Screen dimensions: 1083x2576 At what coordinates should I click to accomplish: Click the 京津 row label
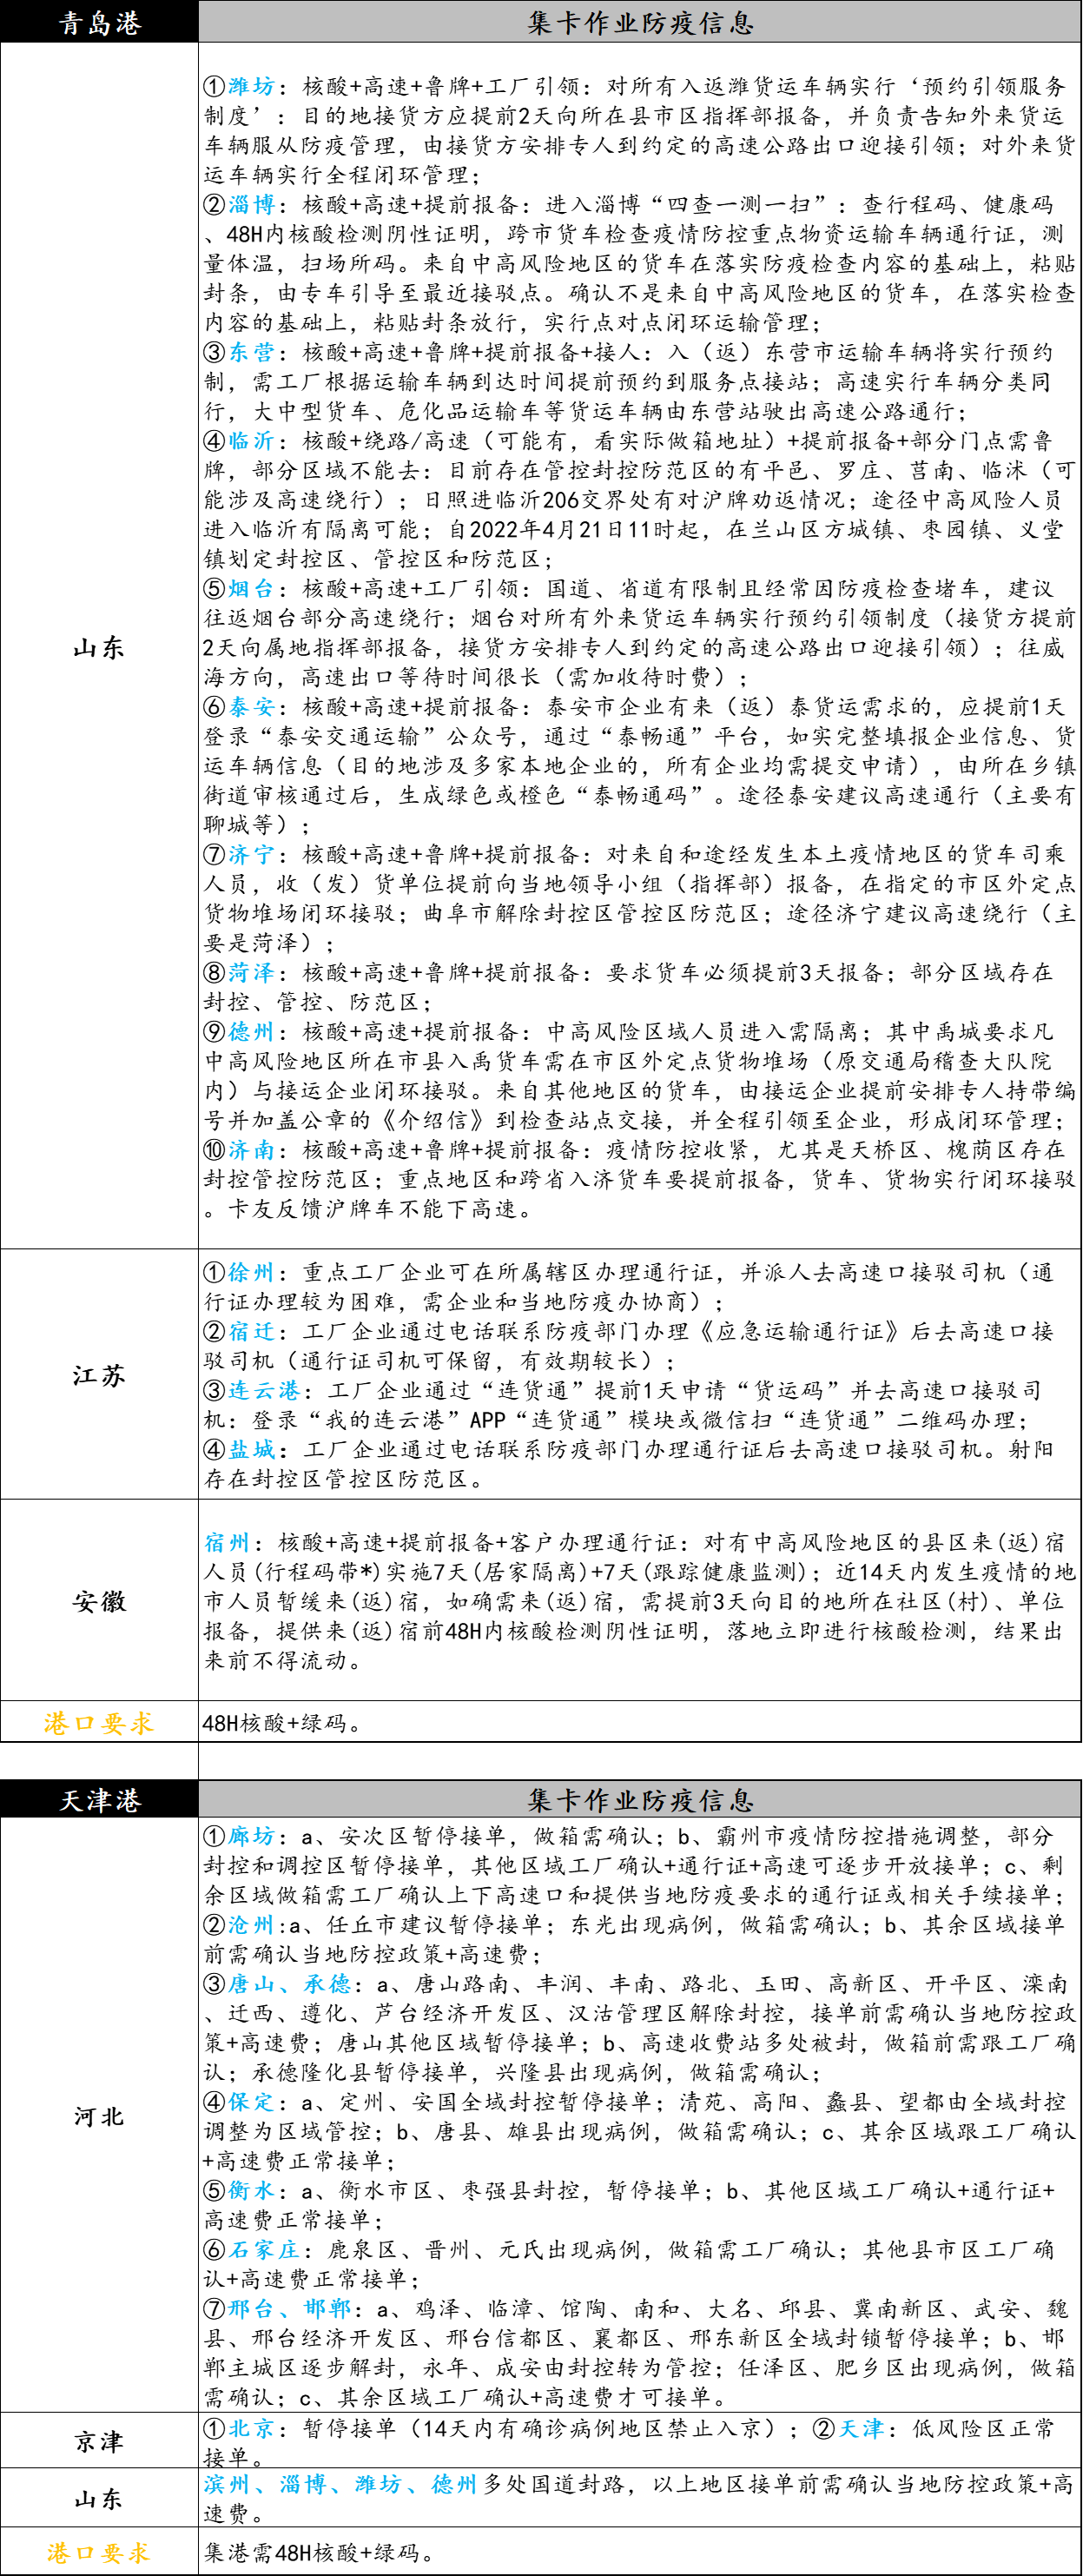[x=99, y=2441]
